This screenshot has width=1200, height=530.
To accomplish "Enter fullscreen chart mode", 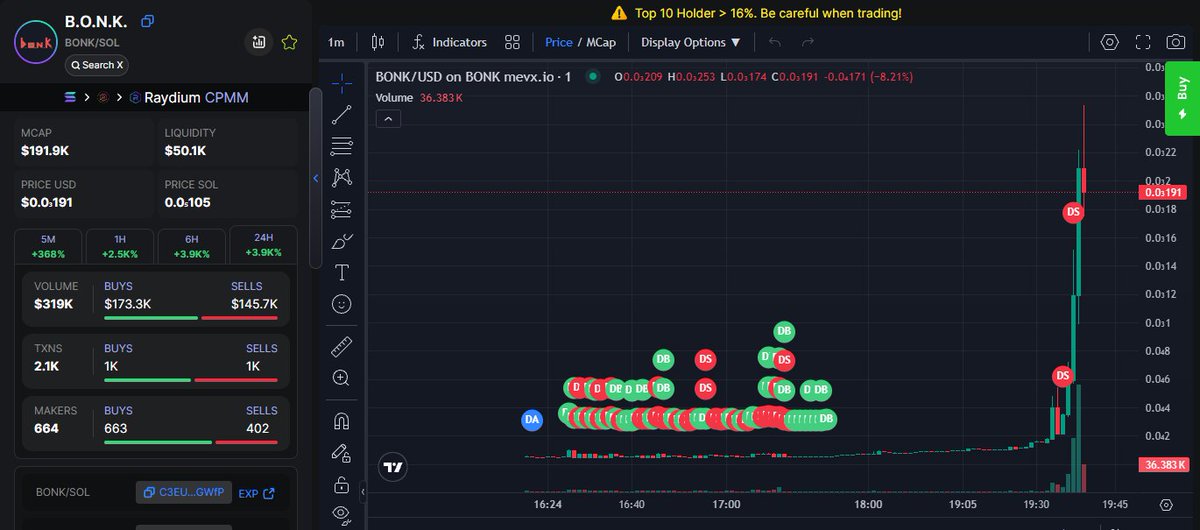I will pyautogui.click(x=1143, y=42).
